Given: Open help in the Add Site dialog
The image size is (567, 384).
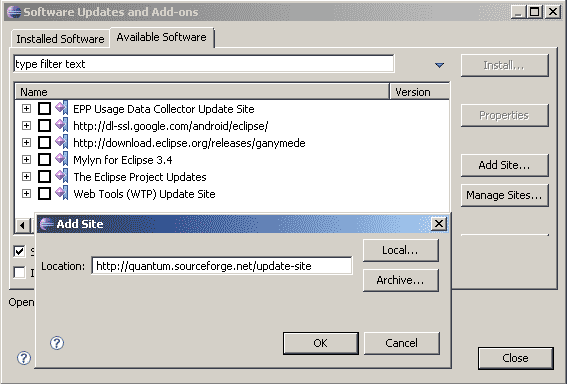Looking at the screenshot, I should click(57, 343).
